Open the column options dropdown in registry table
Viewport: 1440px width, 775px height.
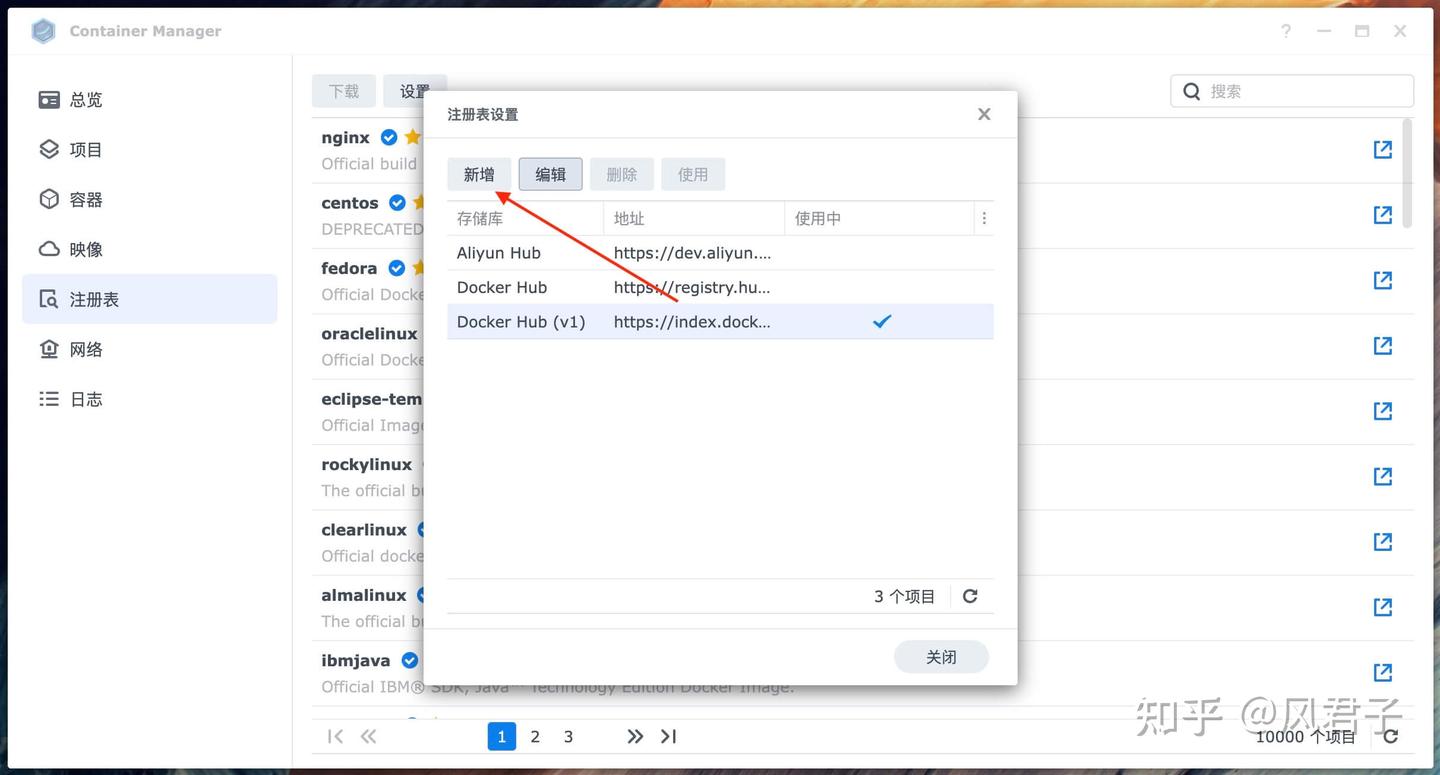983,217
